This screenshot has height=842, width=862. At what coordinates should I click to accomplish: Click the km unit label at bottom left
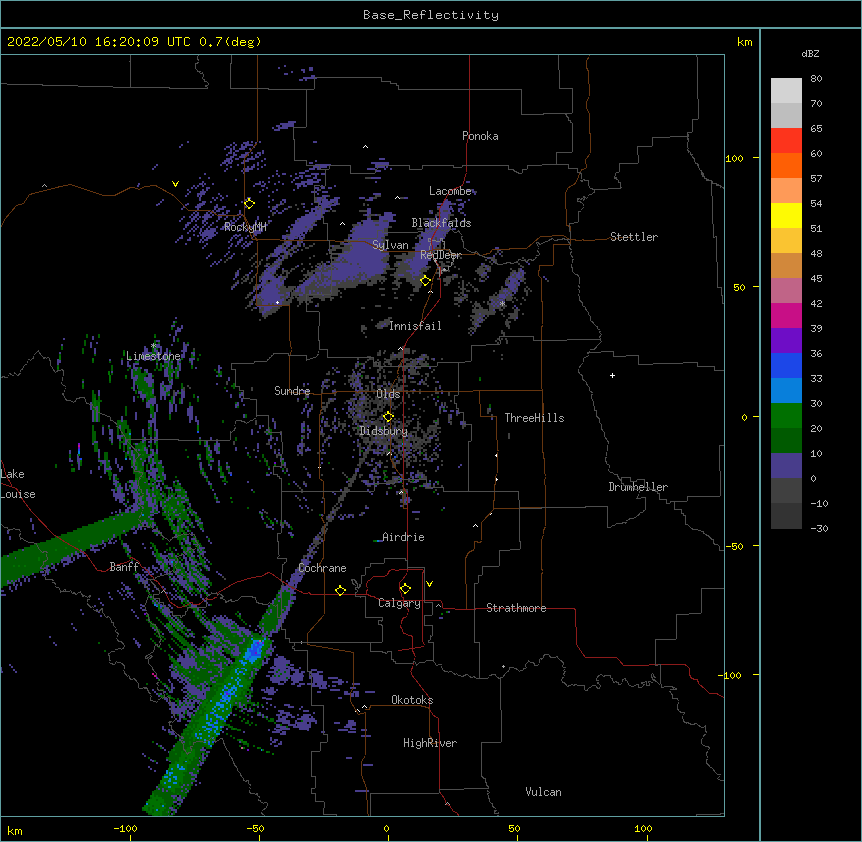coord(15,830)
